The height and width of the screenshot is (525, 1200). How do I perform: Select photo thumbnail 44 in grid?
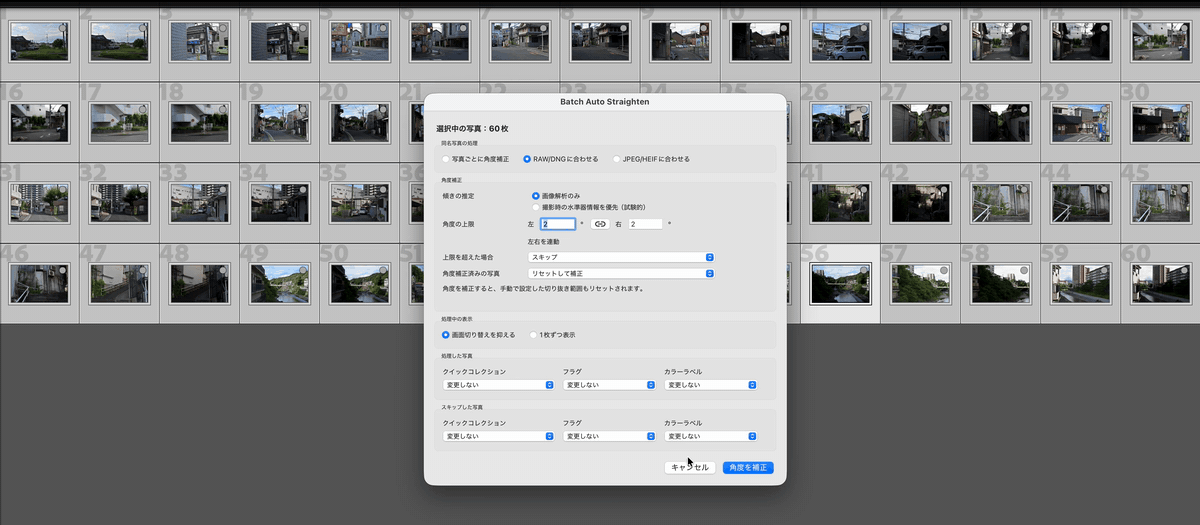click(x=1079, y=202)
